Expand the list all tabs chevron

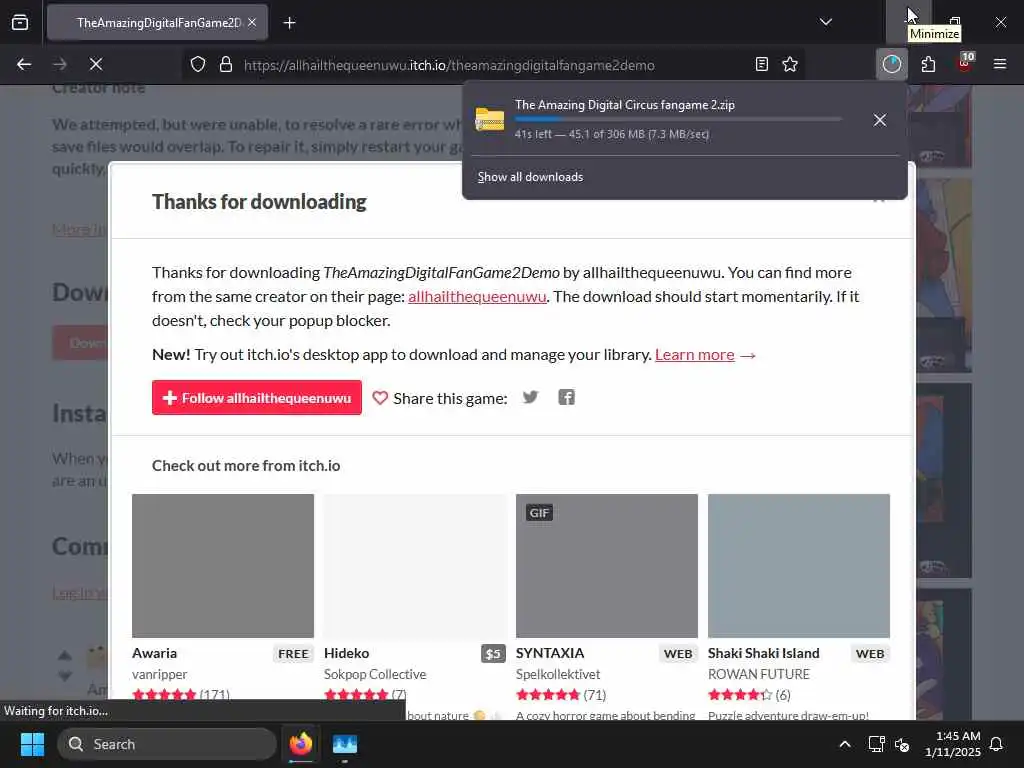(x=825, y=22)
